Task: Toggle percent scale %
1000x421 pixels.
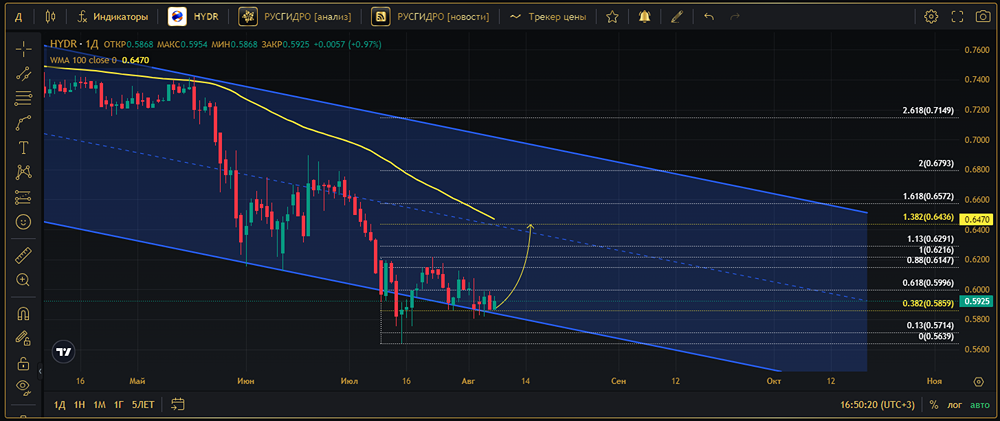Action: 934,404
